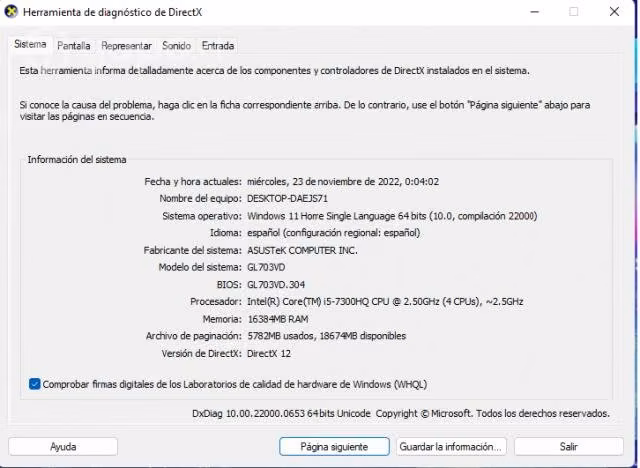The image size is (640, 468).
Task: Click the Sistema operativo label
Action: (202, 216)
